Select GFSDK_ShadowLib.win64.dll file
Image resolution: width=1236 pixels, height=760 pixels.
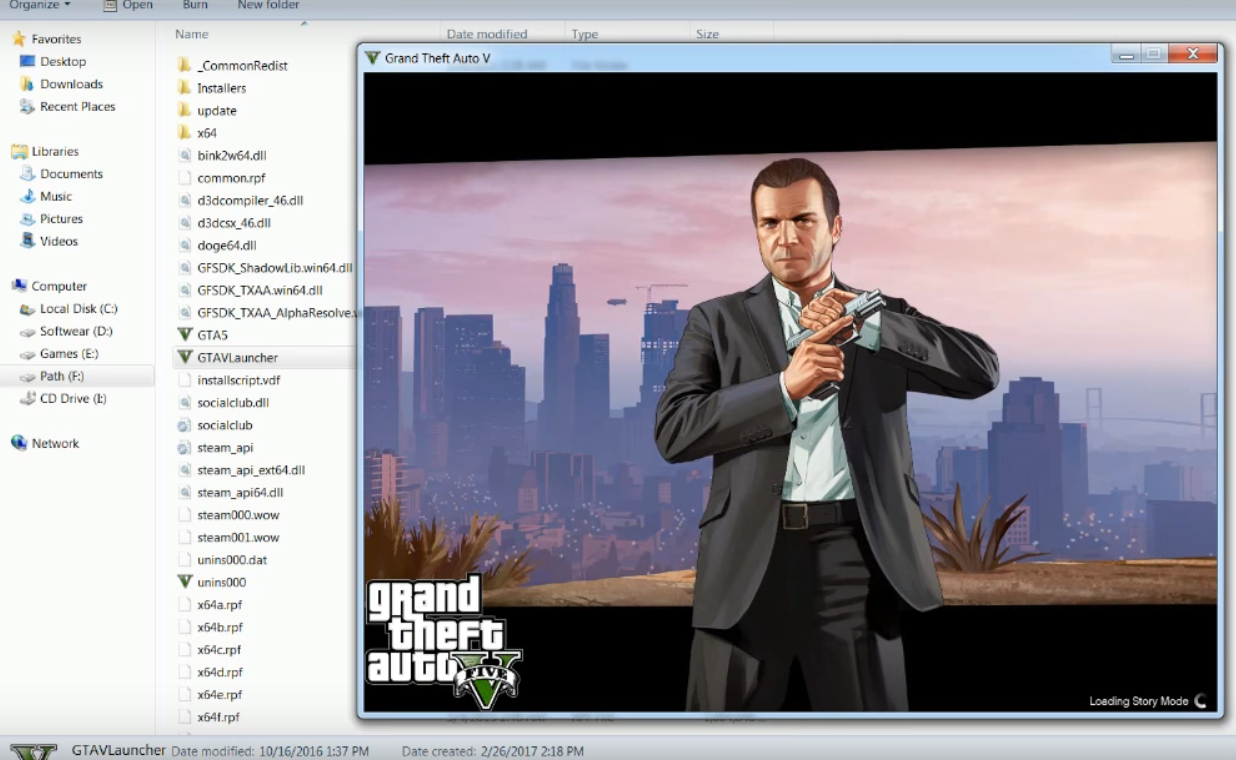pos(275,268)
